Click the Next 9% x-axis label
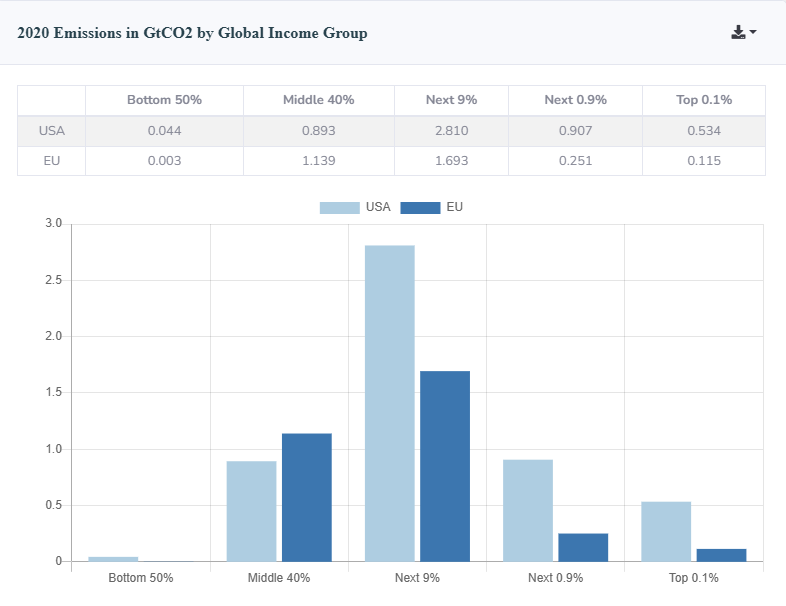The width and height of the screenshot is (786, 606). click(x=417, y=578)
